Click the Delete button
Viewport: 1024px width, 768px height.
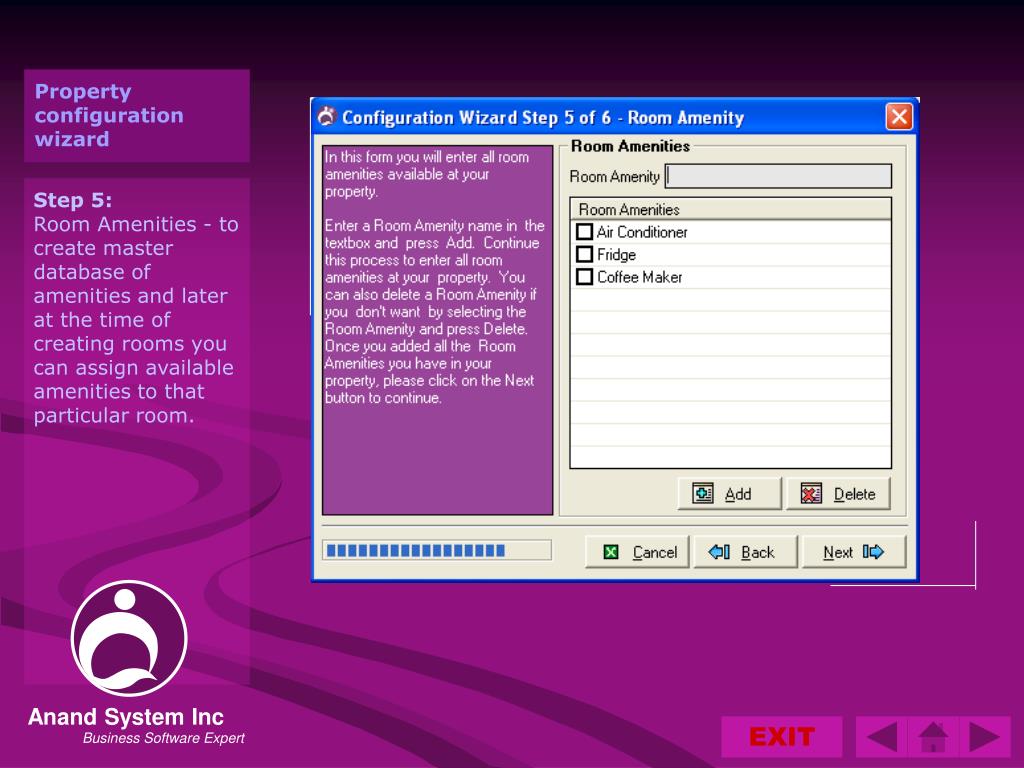[839, 494]
